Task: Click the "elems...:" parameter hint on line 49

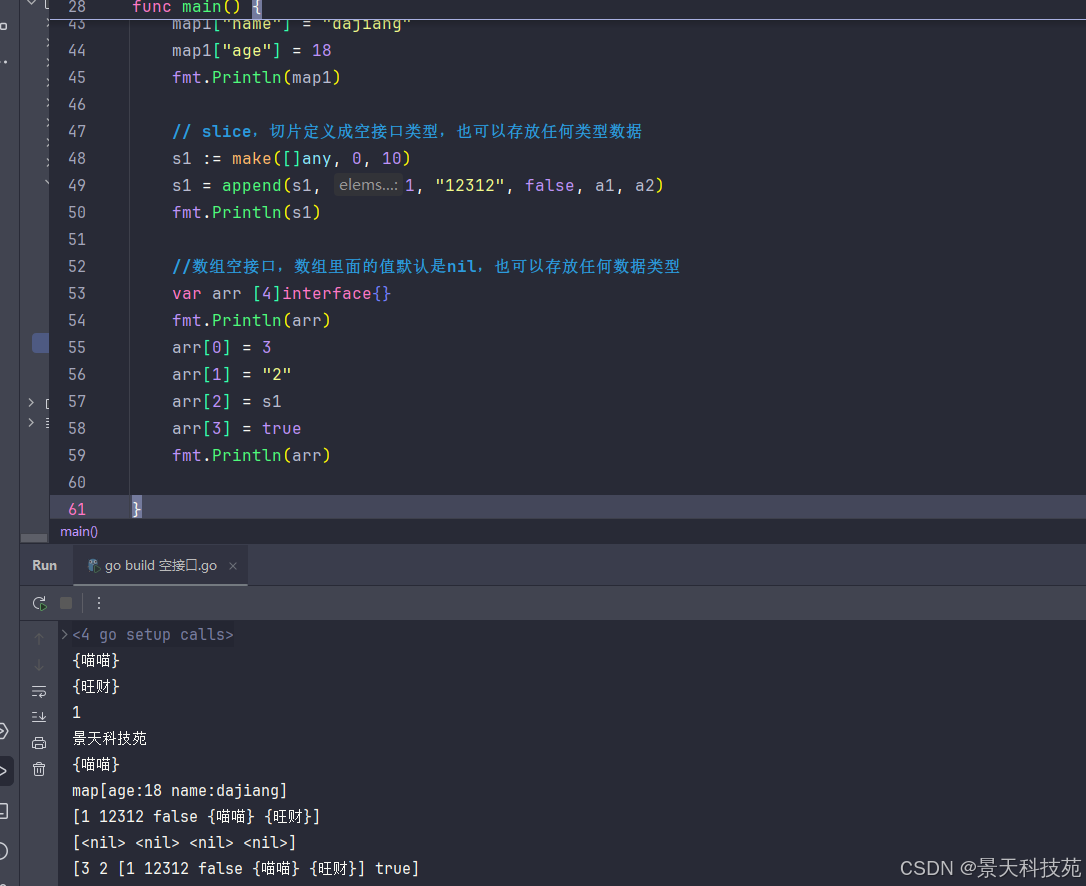Action: pos(367,185)
